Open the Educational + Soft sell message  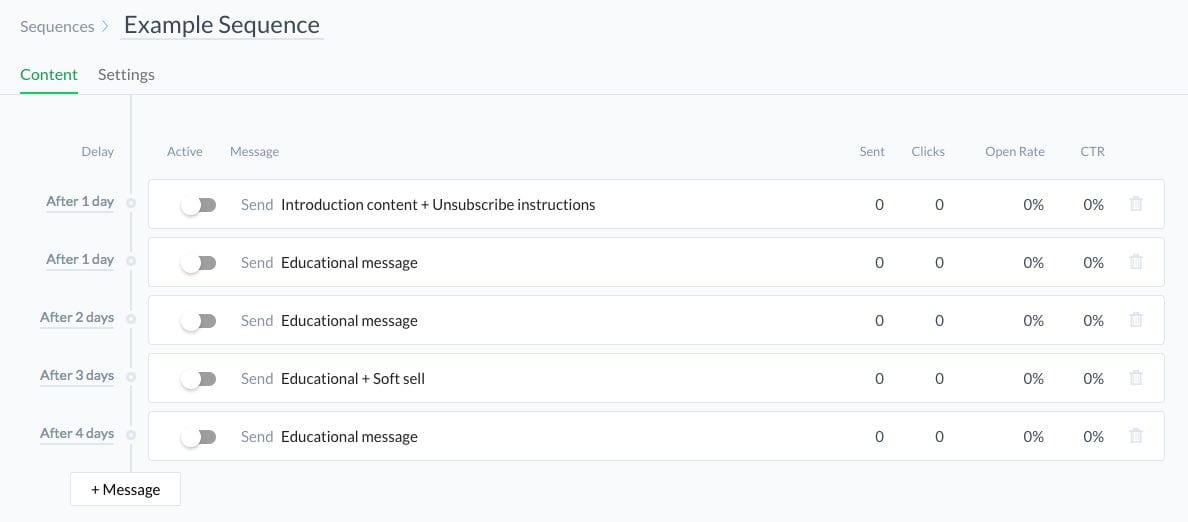353,378
